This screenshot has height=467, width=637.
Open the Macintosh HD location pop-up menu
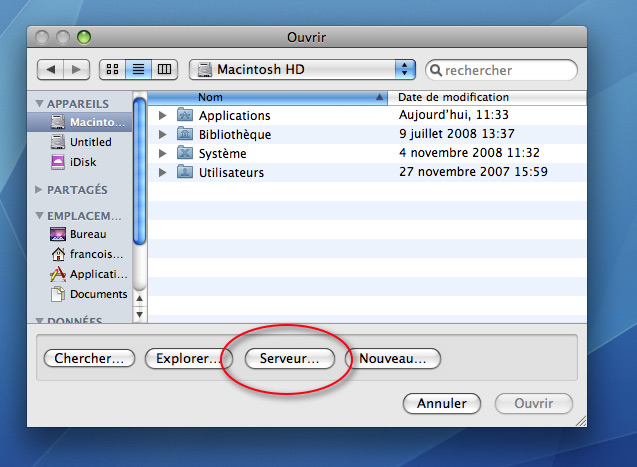[302, 69]
